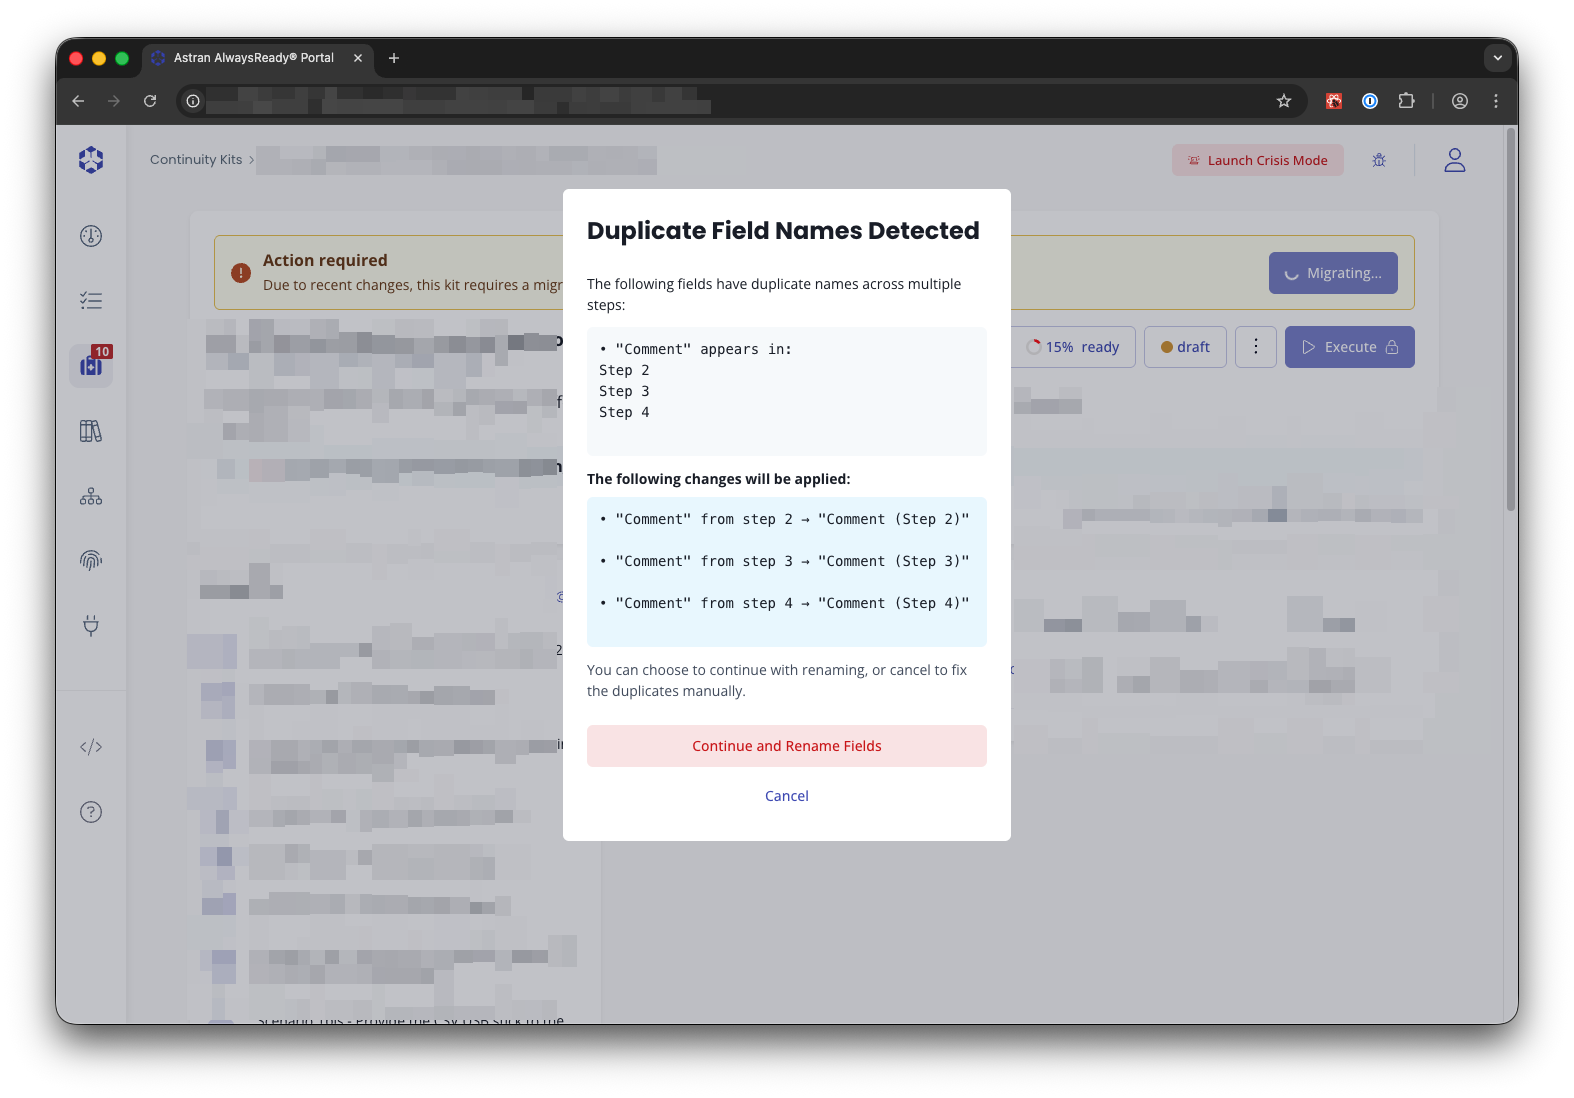Click Continue and Rename Fields
The image size is (1574, 1098).
click(x=786, y=746)
